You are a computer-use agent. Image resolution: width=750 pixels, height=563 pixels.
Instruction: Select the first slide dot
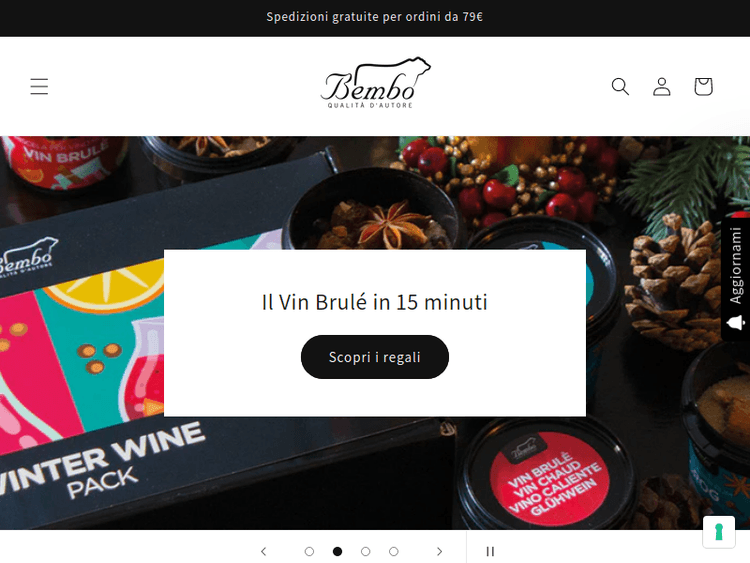pos(309,552)
